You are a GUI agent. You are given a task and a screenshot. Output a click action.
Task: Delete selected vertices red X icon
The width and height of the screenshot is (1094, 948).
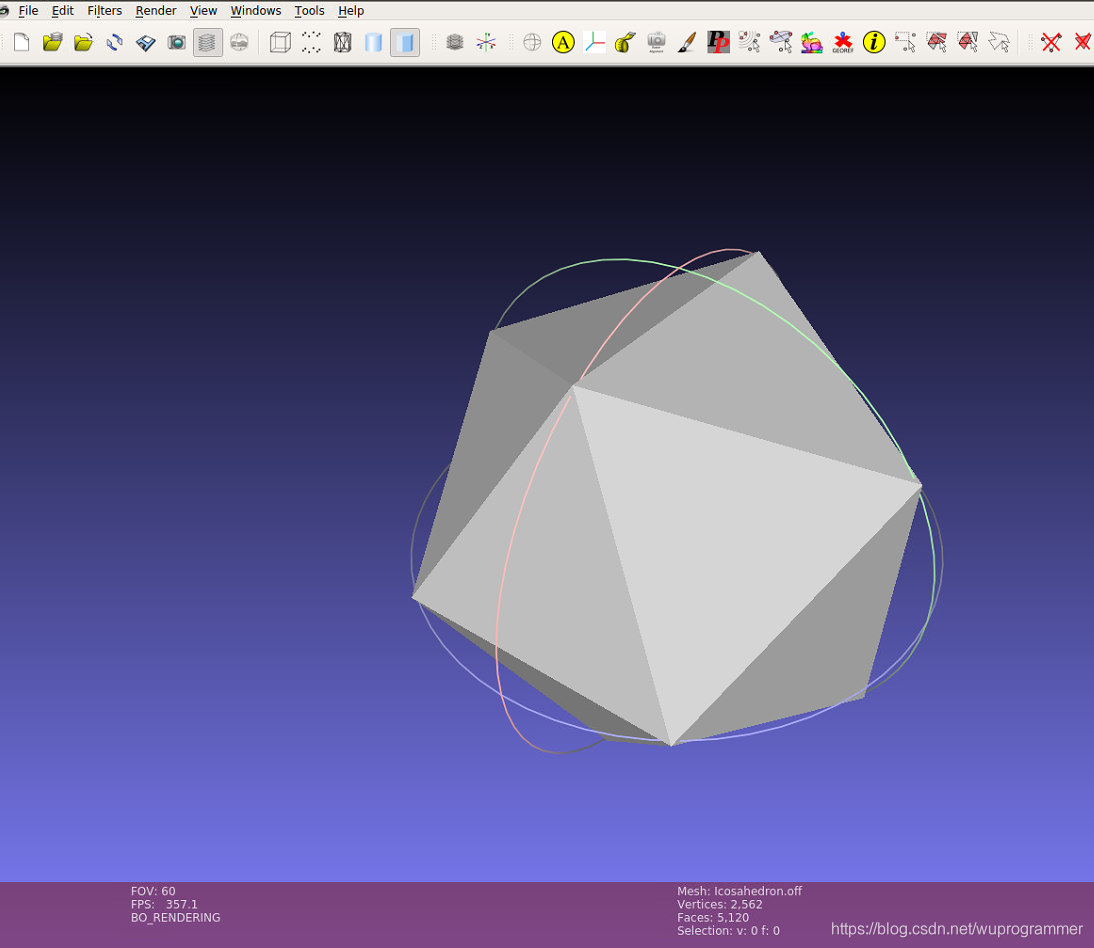point(1051,43)
